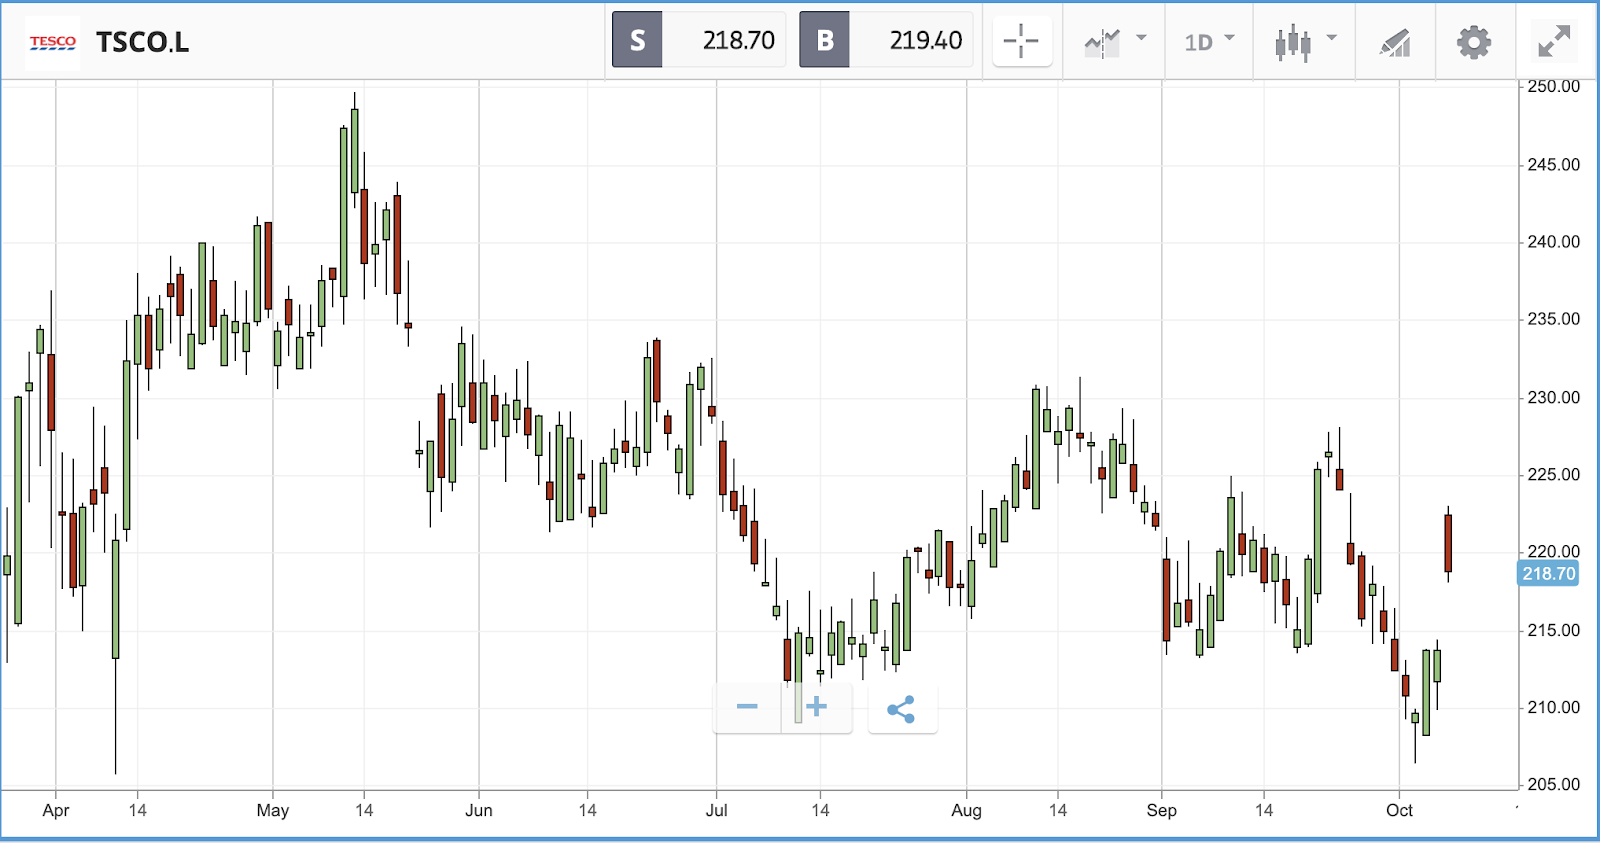Click the TSCO.L ticker symbol
The height and width of the screenshot is (843, 1600).
point(142,42)
